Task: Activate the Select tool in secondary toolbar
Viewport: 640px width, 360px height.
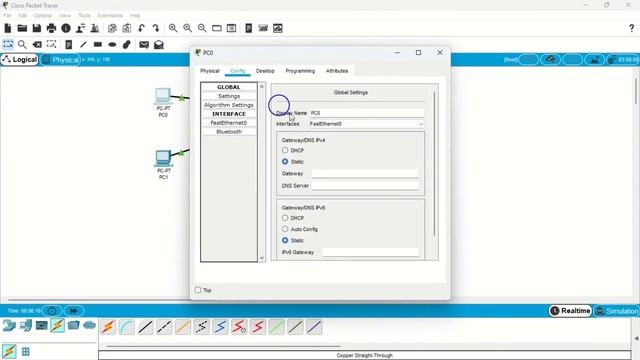Action: click(8, 44)
